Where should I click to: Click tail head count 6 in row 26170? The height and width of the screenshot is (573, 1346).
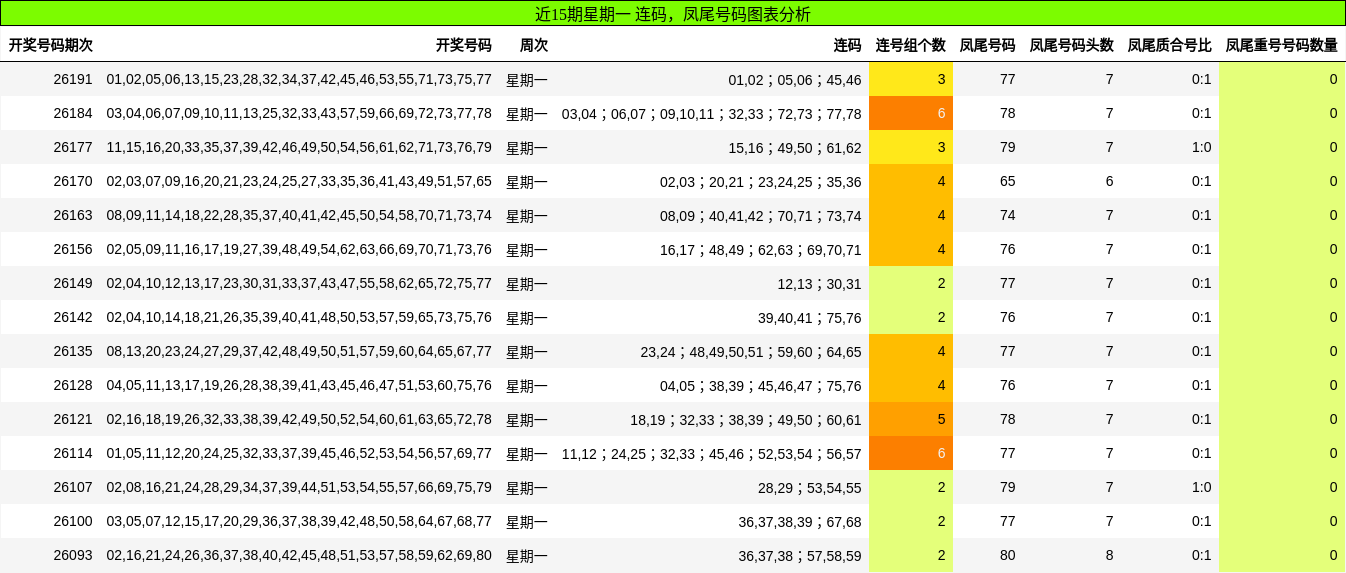[1109, 181]
